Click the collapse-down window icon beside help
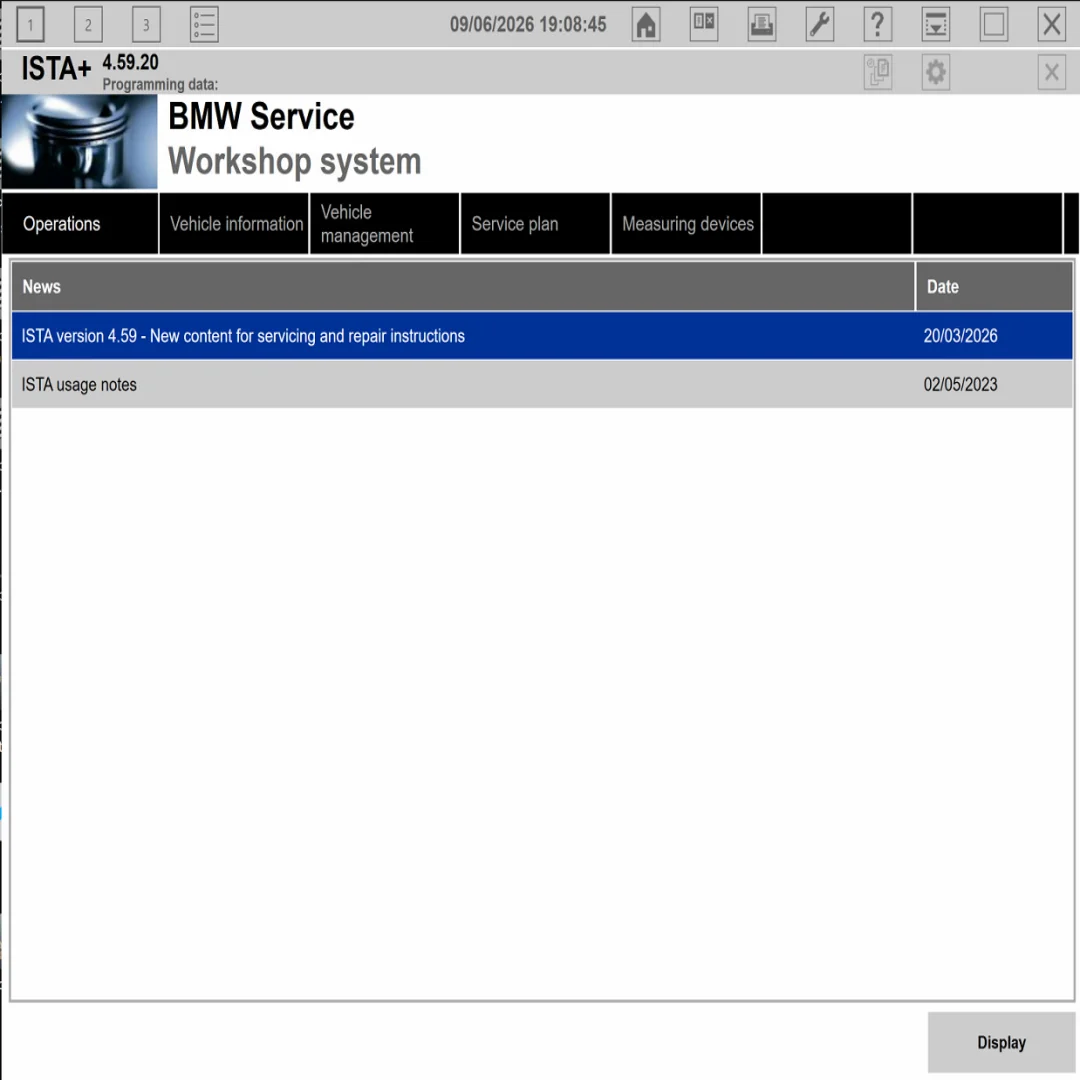The width and height of the screenshot is (1080, 1080). pos(935,25)
